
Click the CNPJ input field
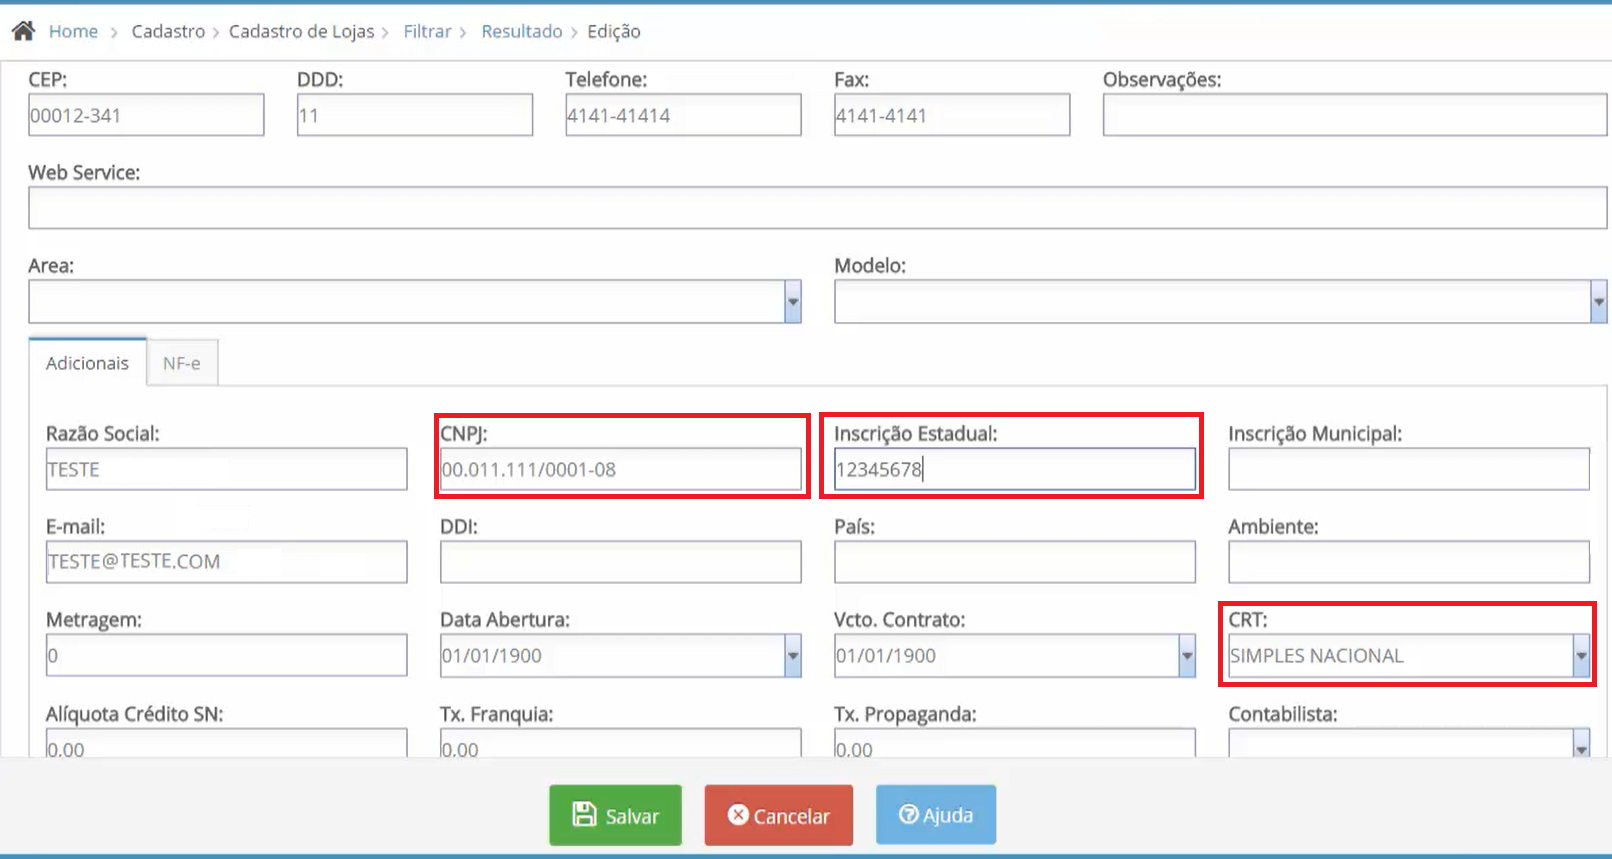(621, 469)
